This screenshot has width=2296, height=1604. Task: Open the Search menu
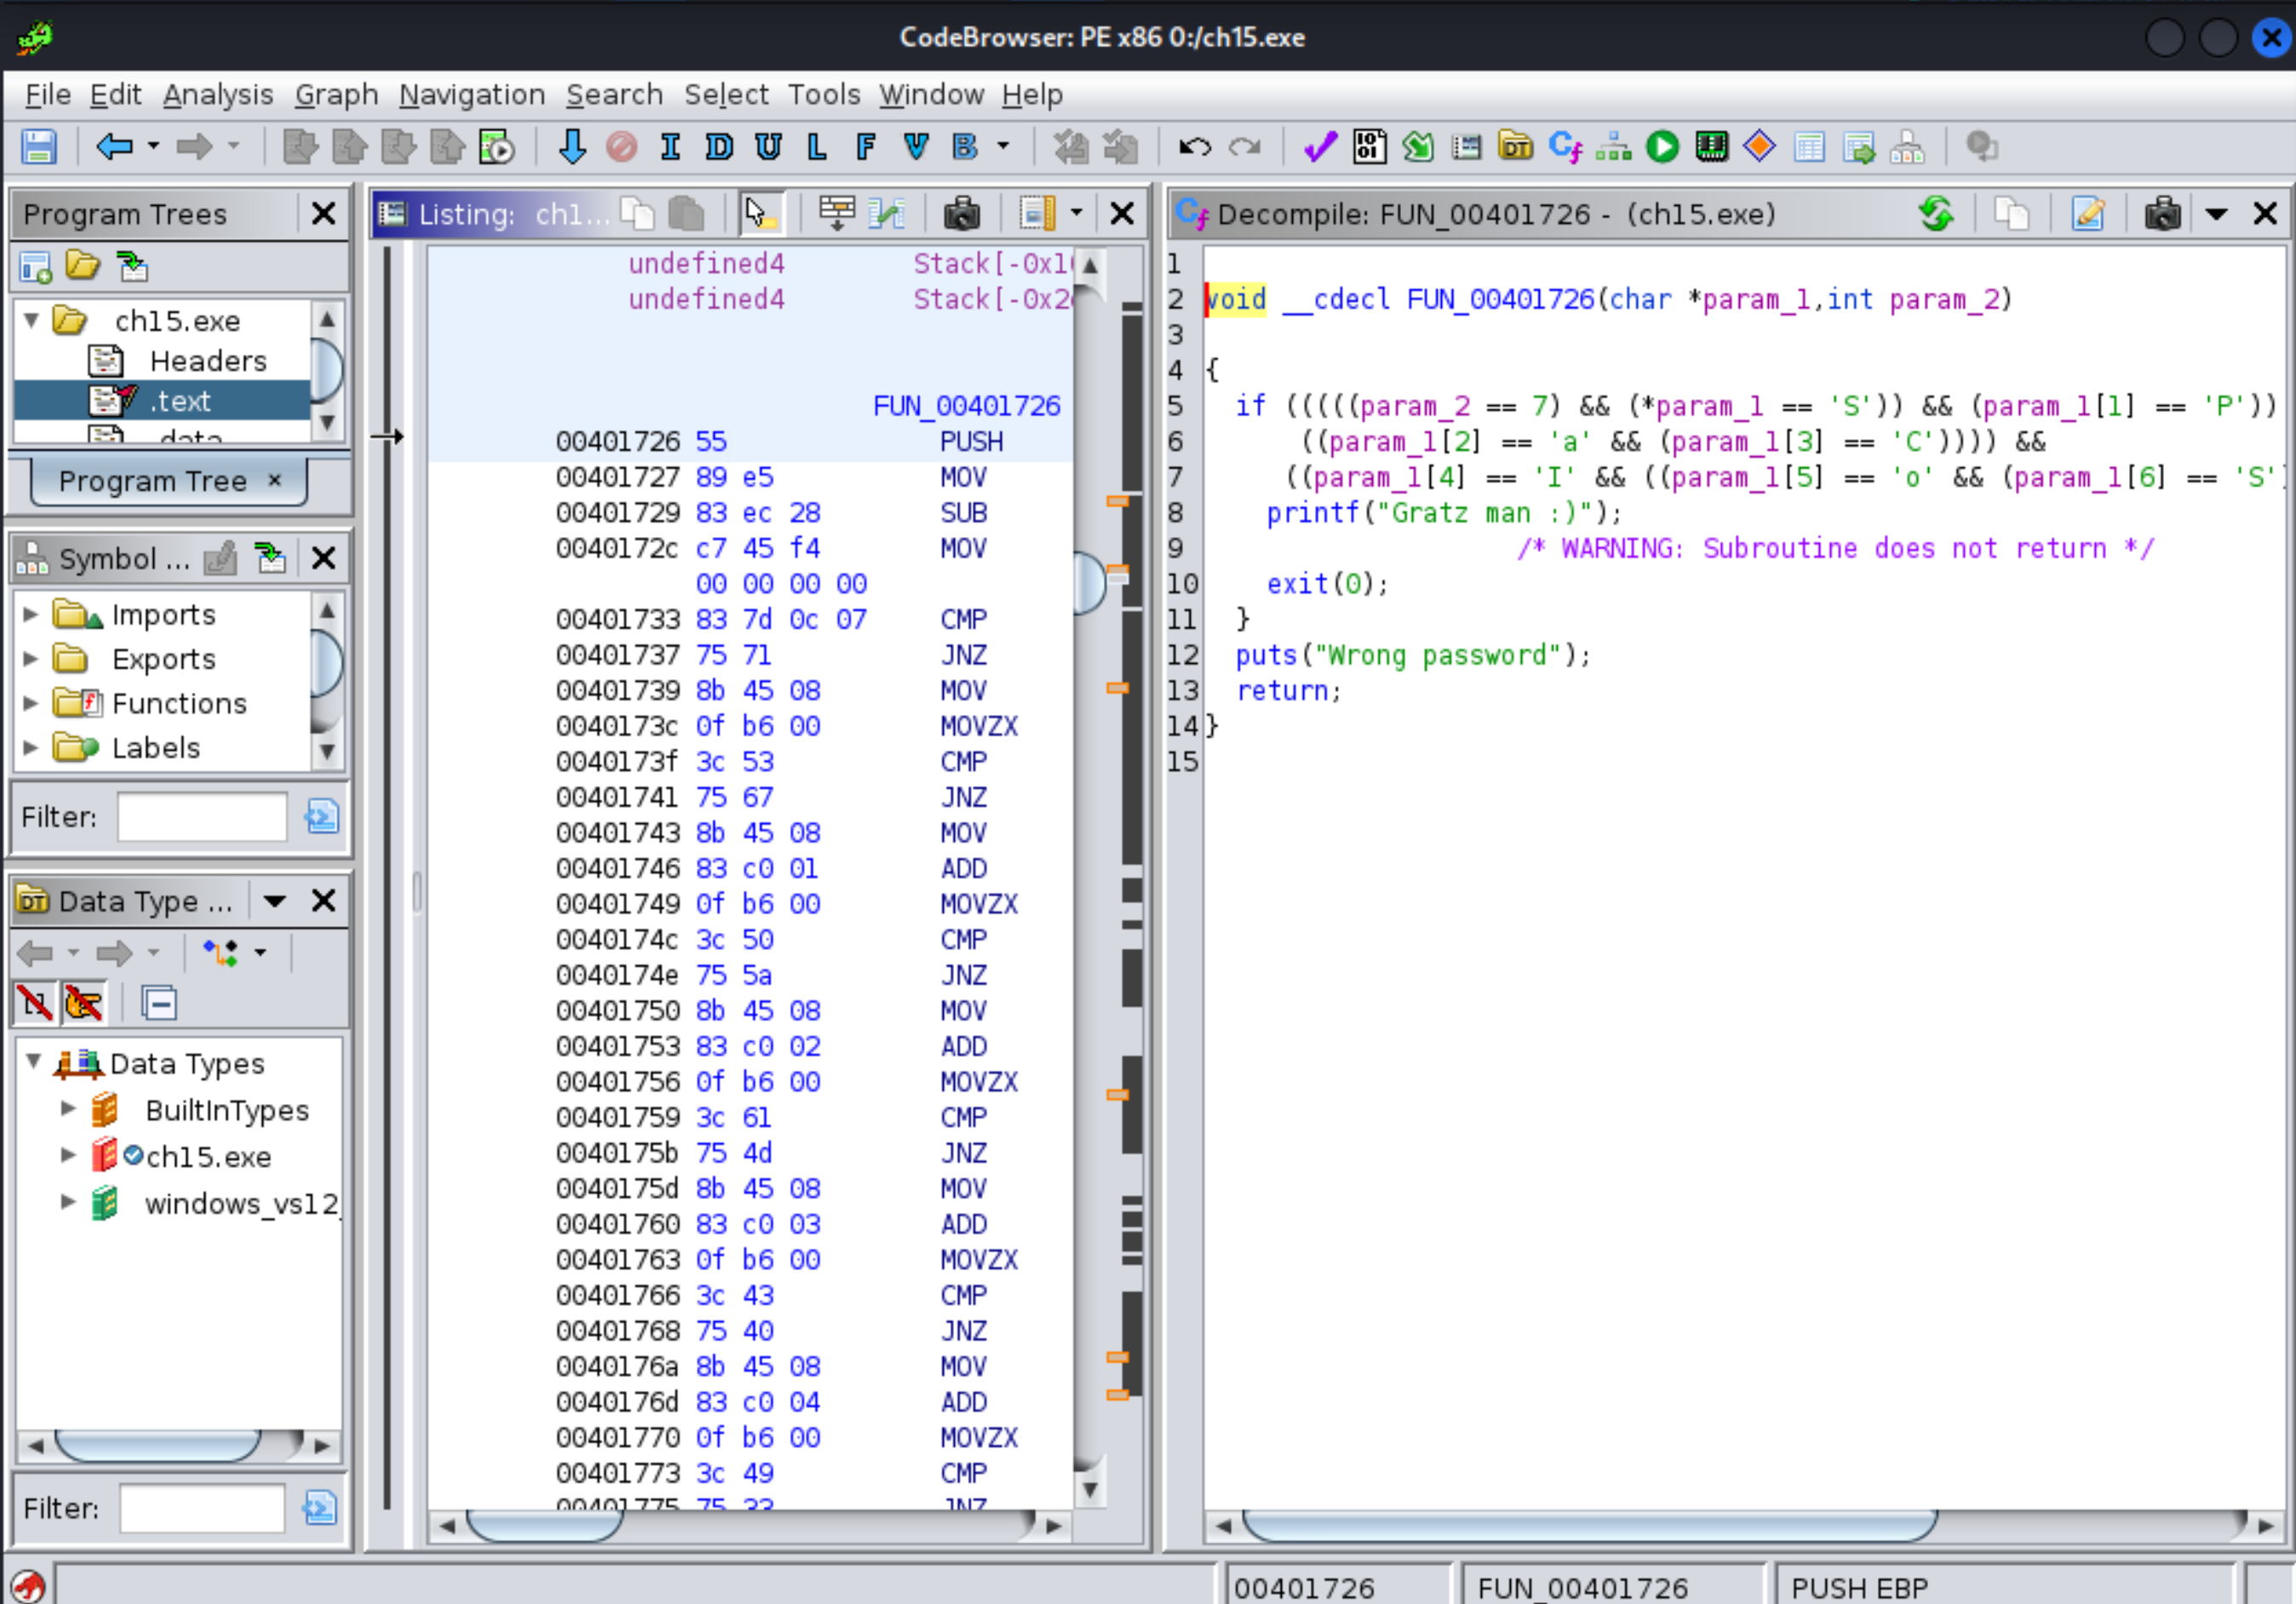(614, 94)
